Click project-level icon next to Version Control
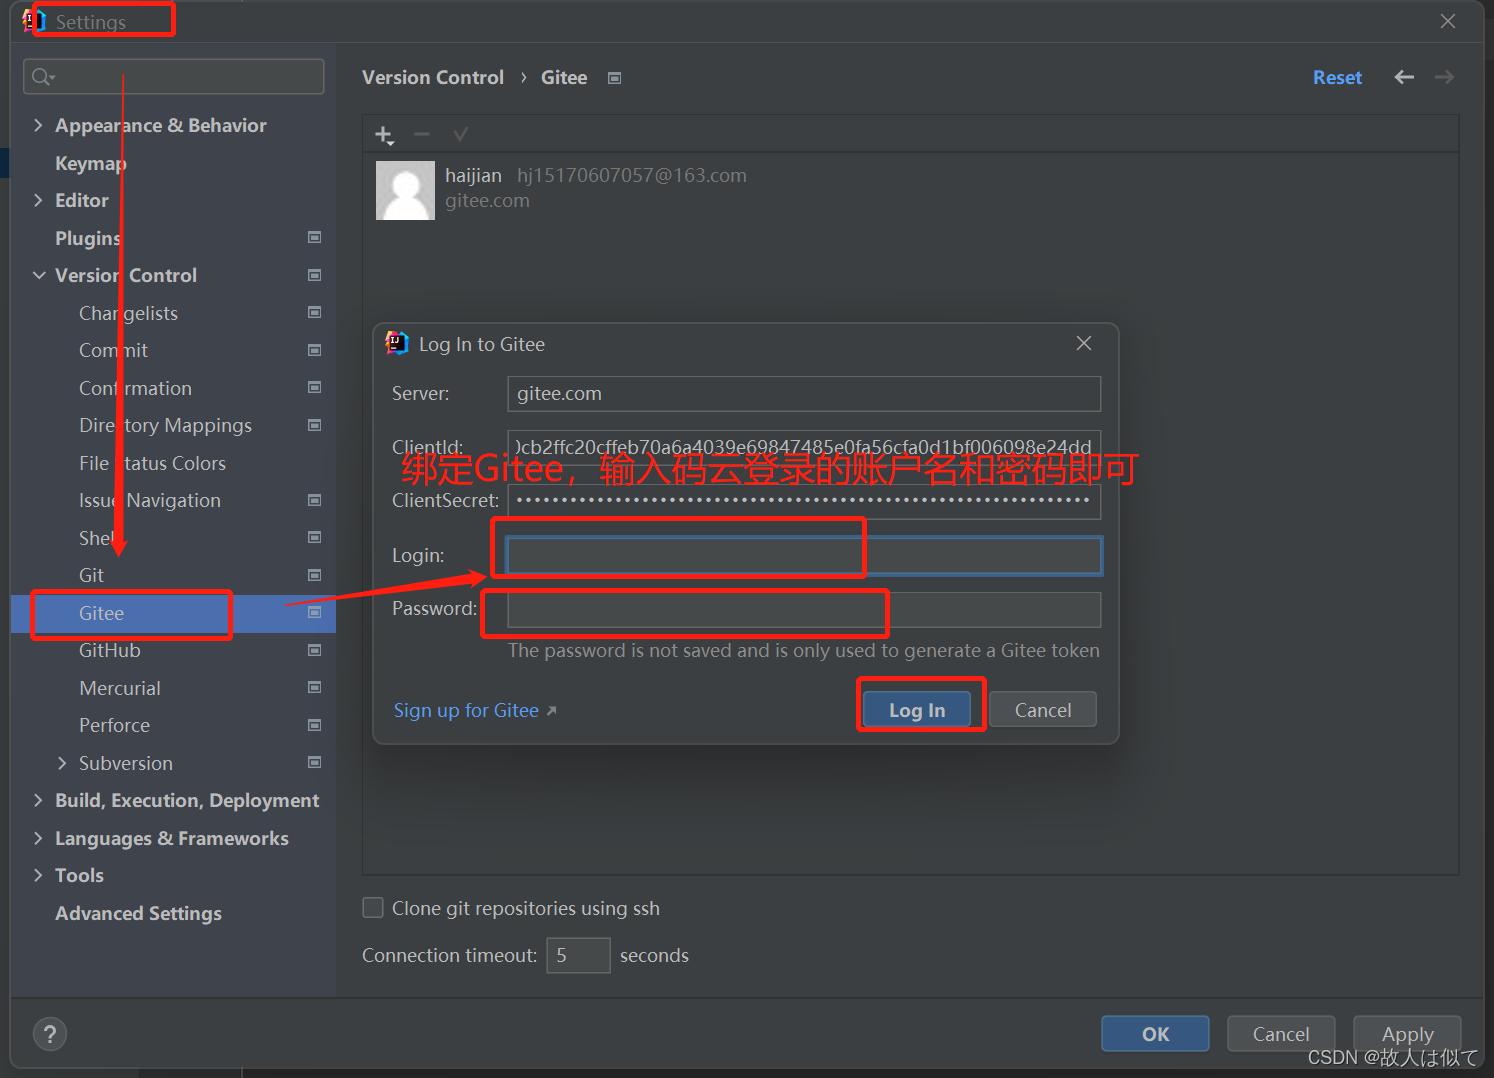Screen dimensions: 1494x1078 pos(314,275)
